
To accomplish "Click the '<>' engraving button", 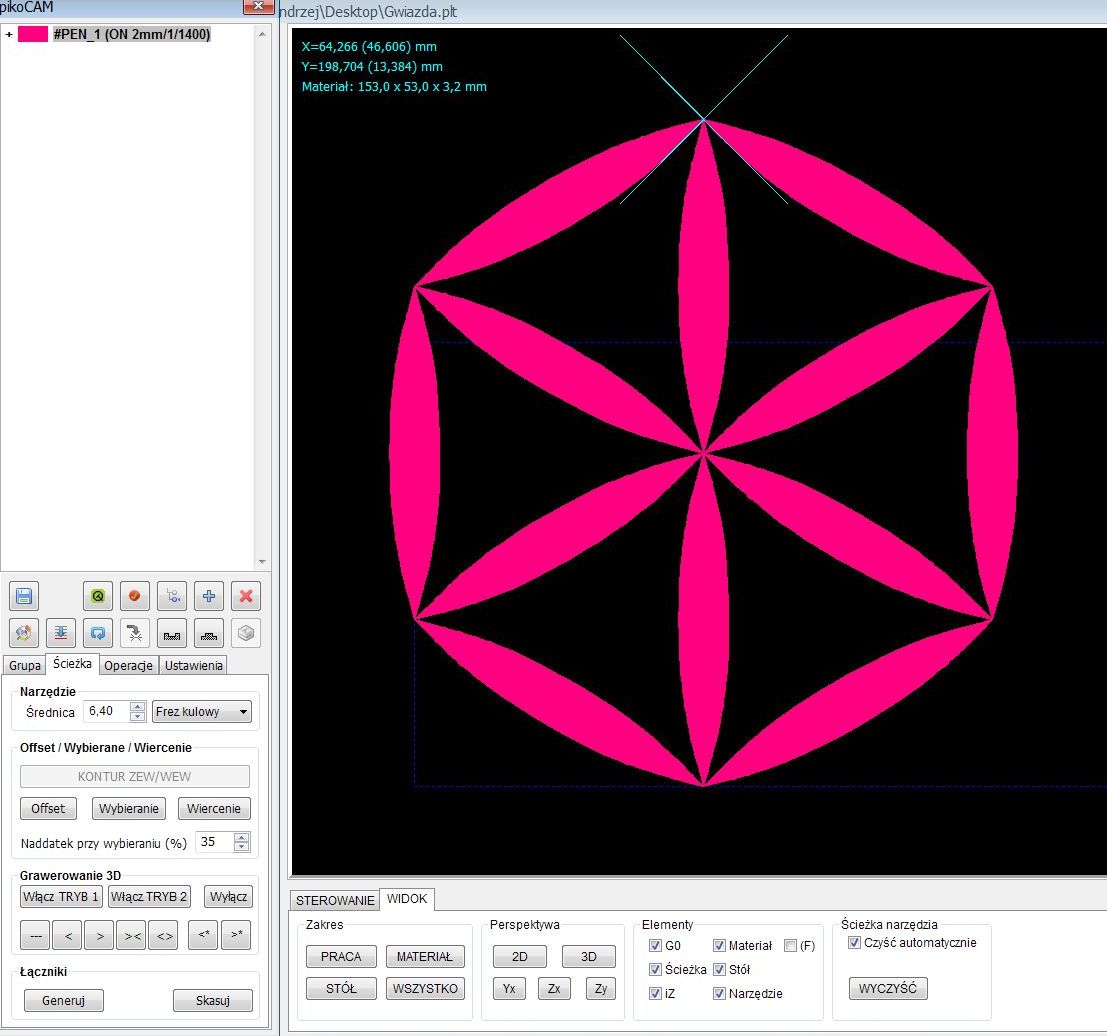I will pos(164,935).
